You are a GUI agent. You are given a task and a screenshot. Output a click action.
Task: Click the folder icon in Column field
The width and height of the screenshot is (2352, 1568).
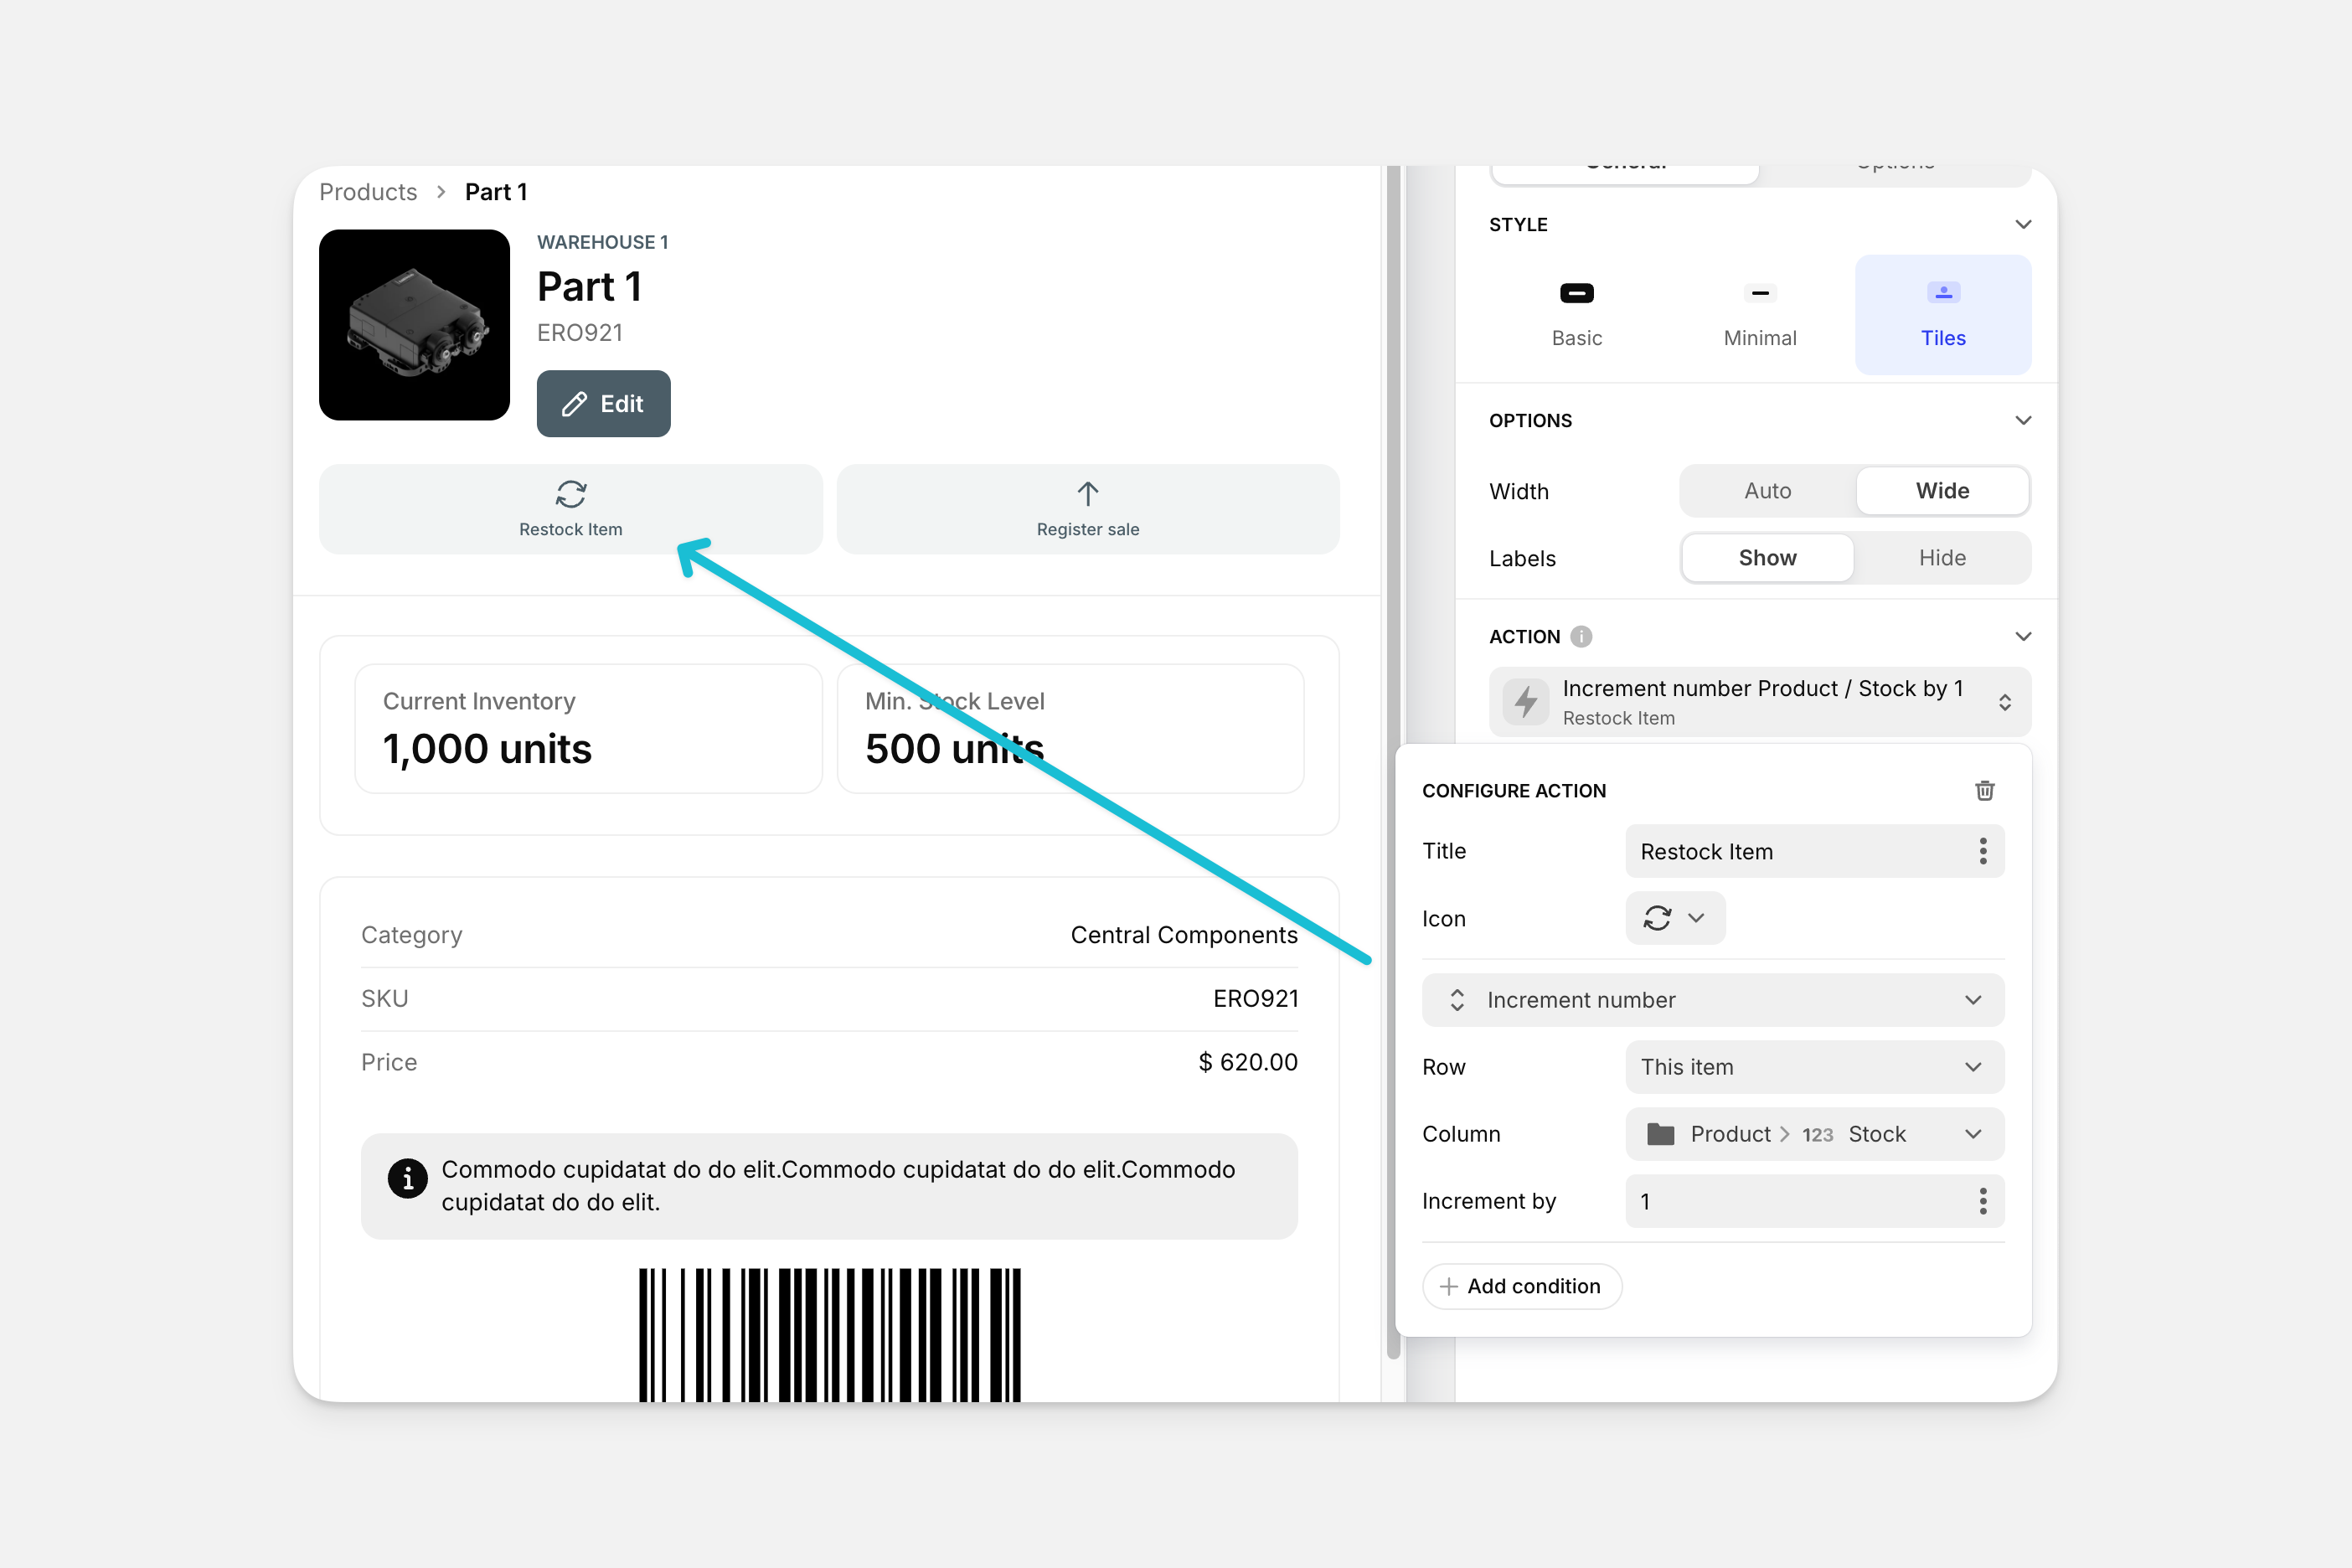pos(1661,1134)
